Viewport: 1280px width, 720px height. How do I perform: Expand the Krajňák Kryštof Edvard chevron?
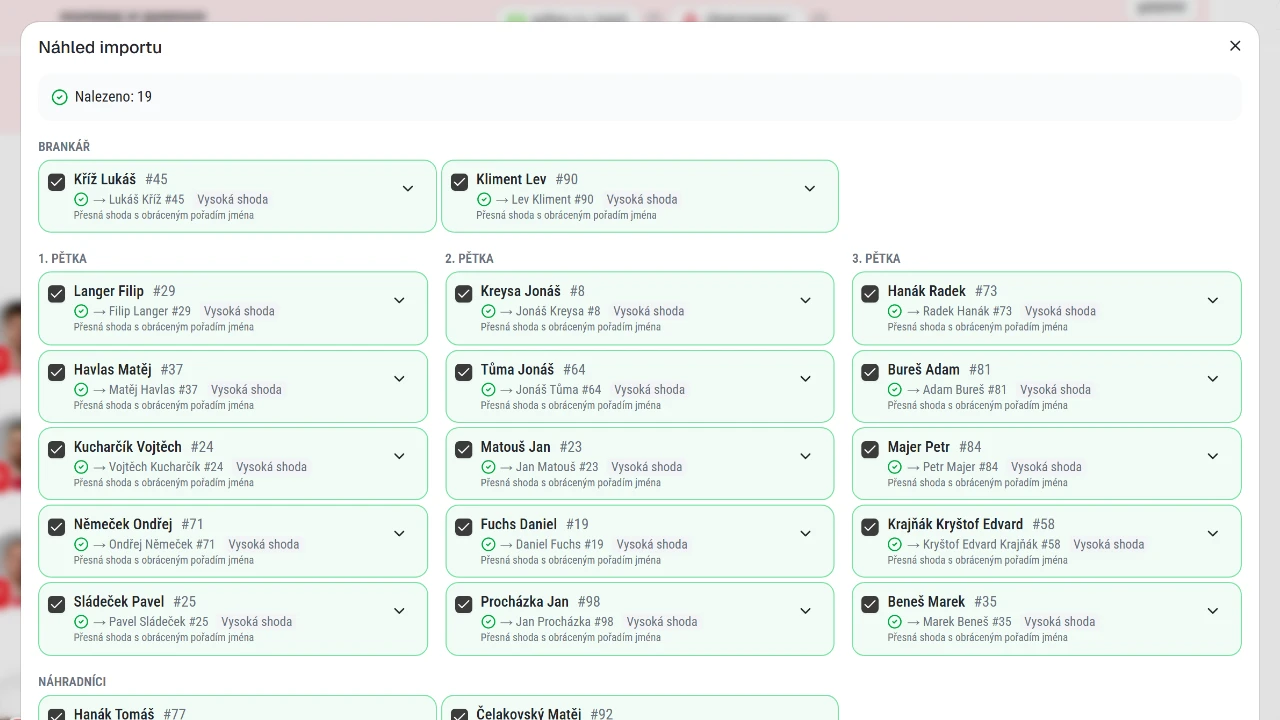click(x=1213, y=533)
